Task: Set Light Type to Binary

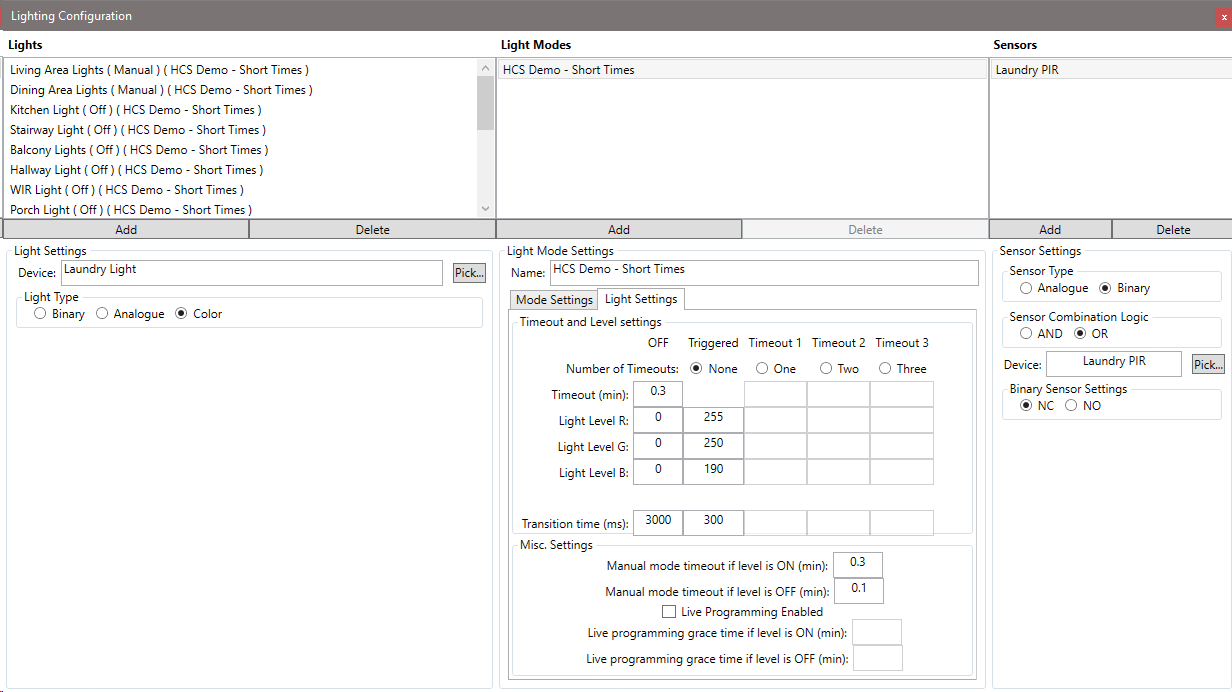Action: [x=40, y=314]
